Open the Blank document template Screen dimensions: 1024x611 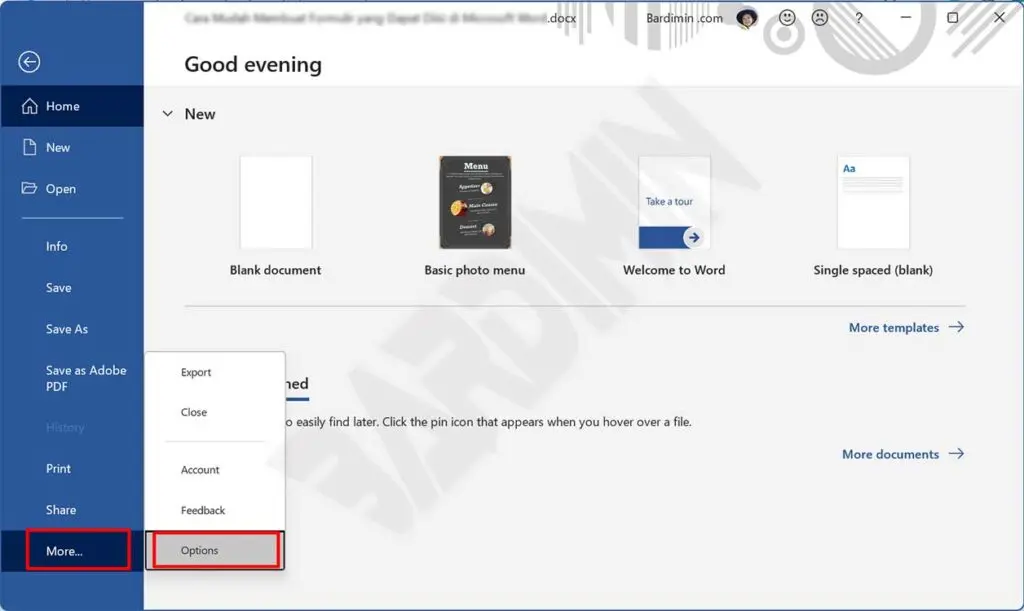[x=276, y=202]
